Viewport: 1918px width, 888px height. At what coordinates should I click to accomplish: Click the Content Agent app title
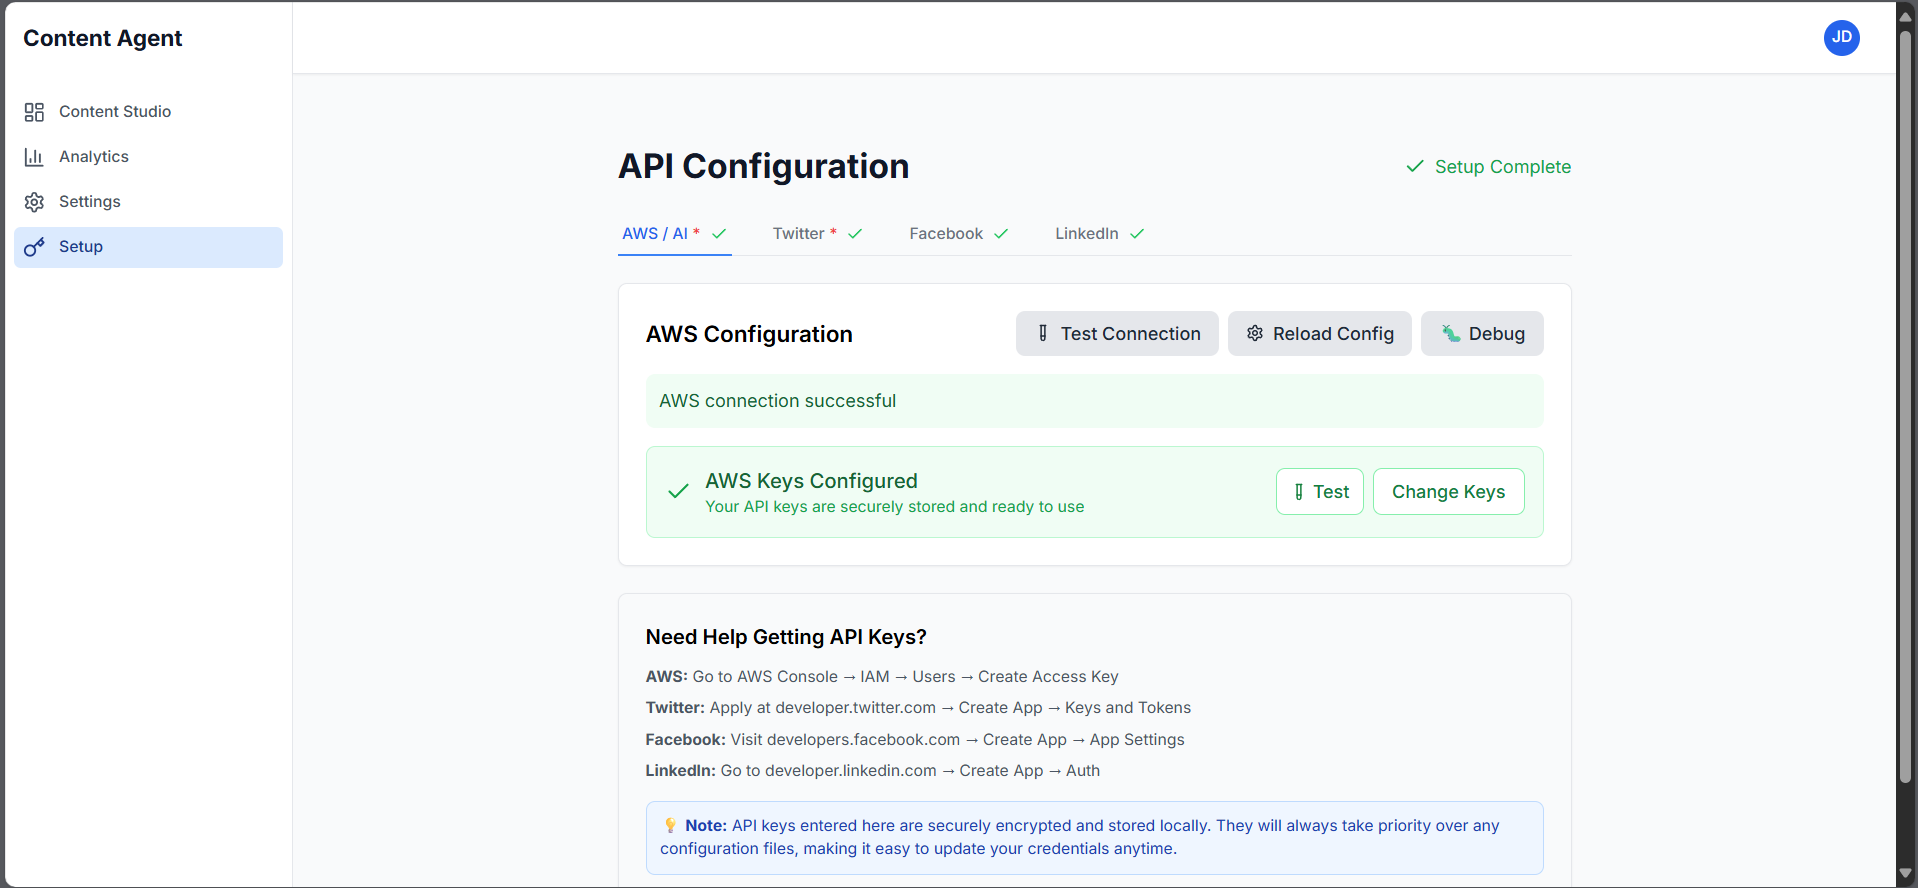(x=103, y=38)
